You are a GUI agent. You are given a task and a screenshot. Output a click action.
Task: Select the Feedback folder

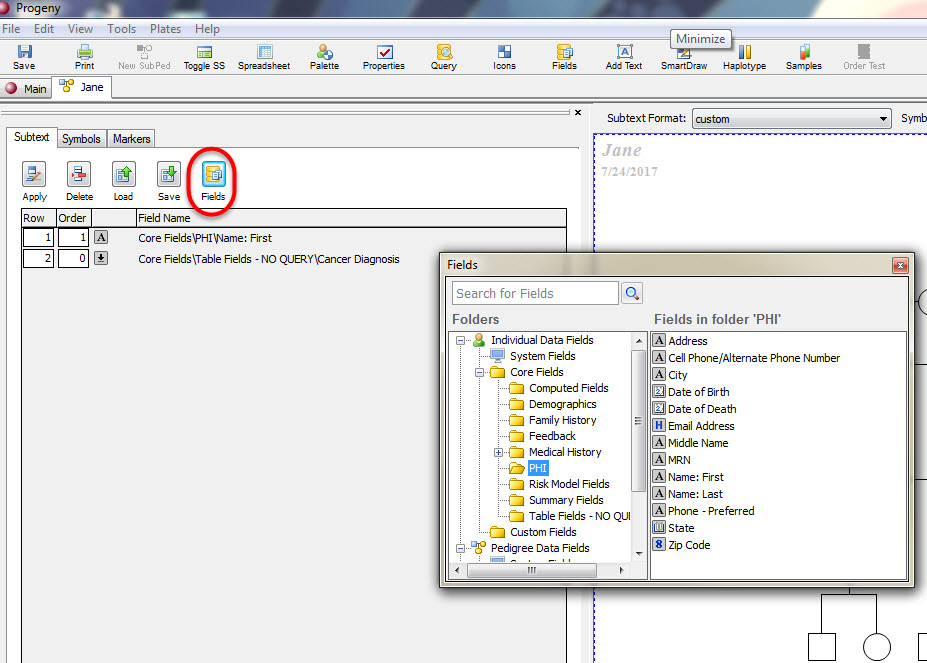(552, 436)
